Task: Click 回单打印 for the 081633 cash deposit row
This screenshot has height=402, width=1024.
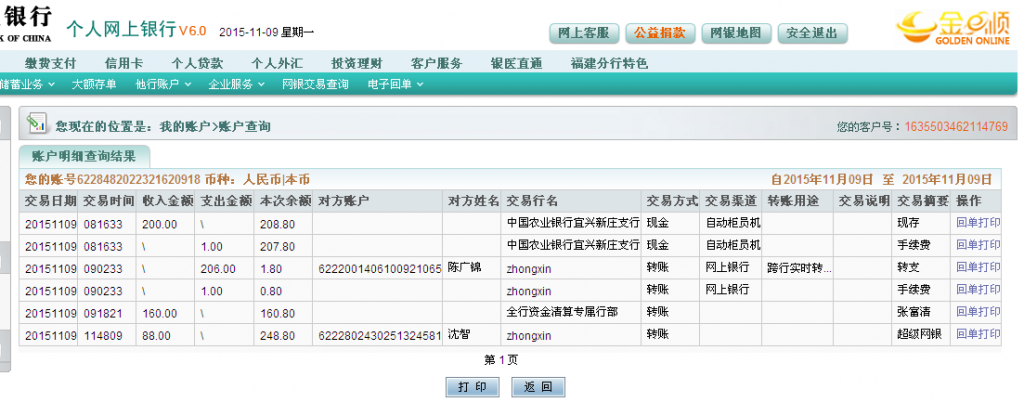Action: pyautogui.click(x=978, y=223)
